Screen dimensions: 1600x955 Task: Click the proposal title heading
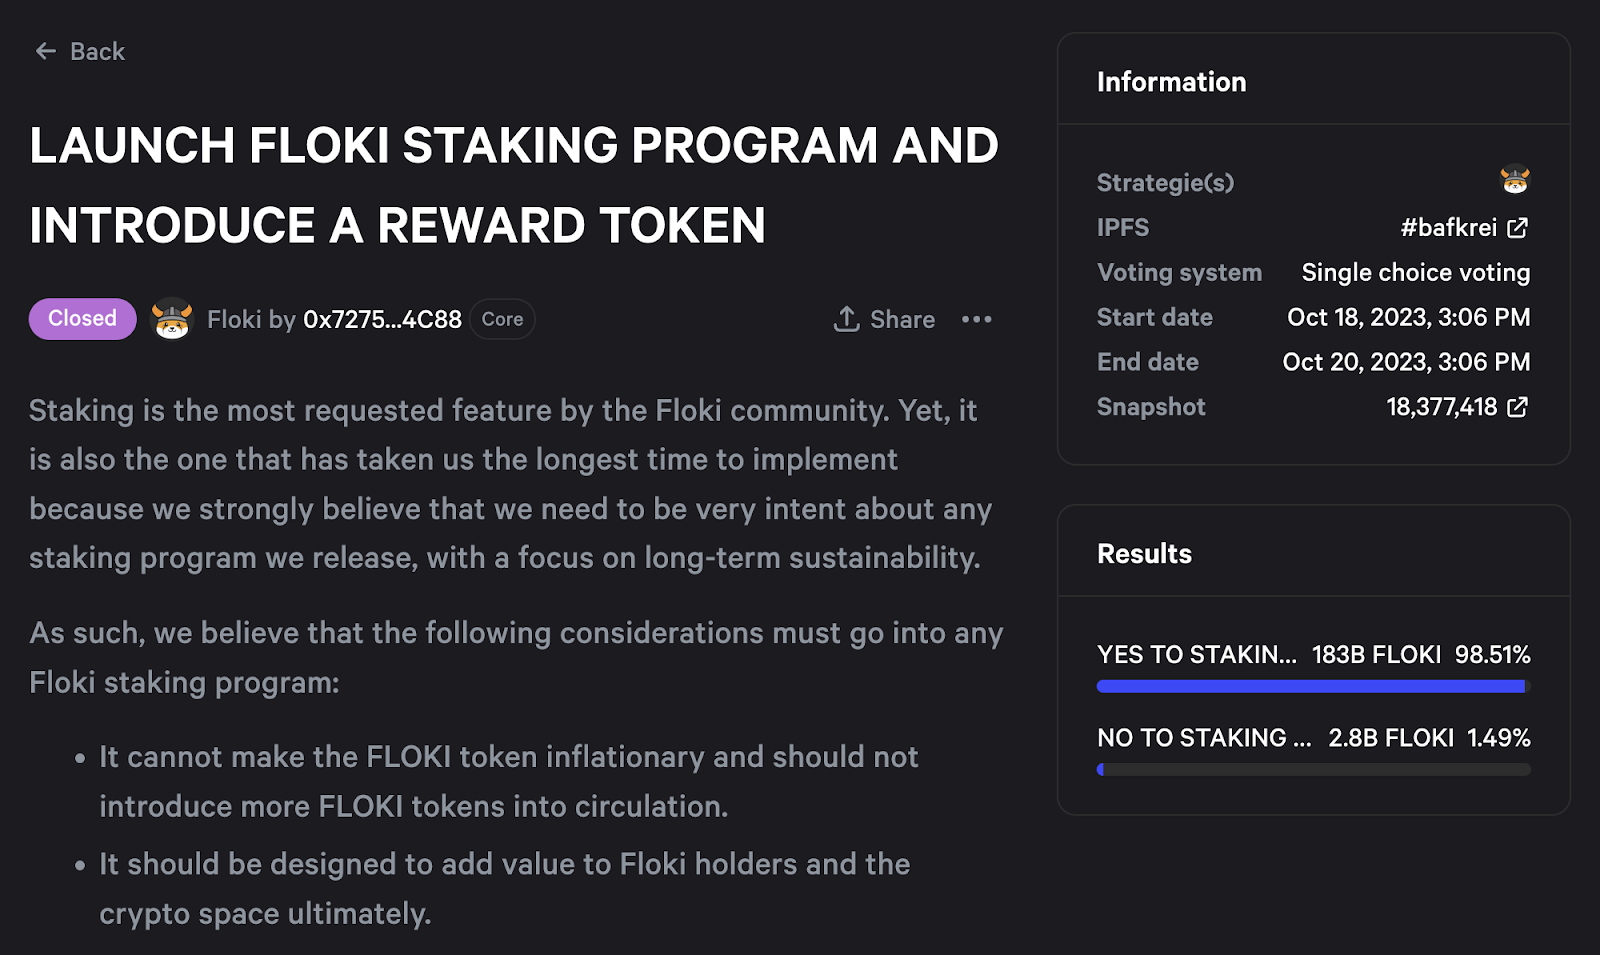[514, 185]
